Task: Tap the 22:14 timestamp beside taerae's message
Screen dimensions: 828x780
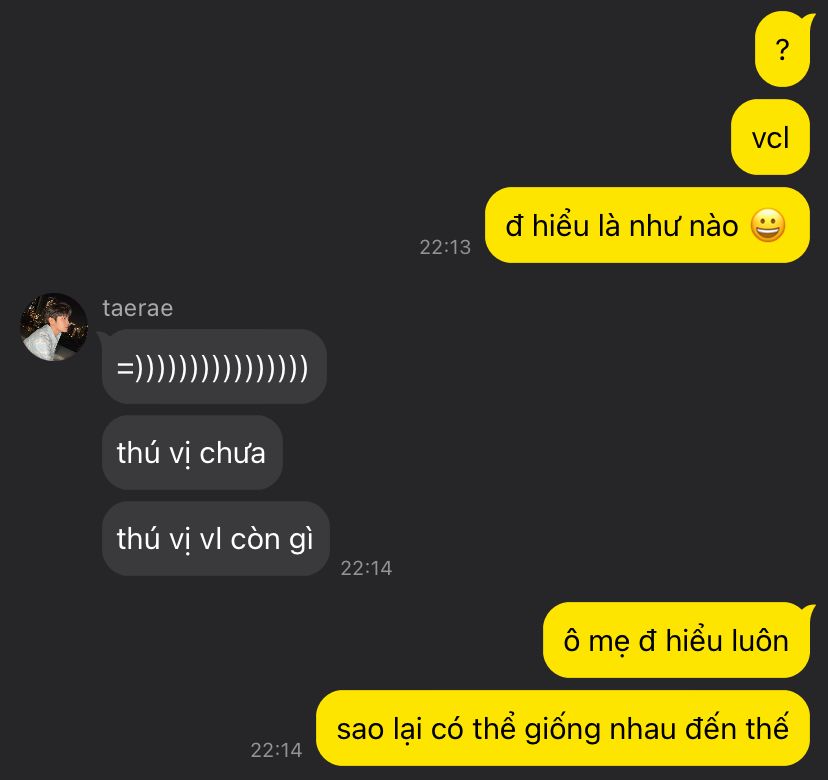Action: coord(366,568)
